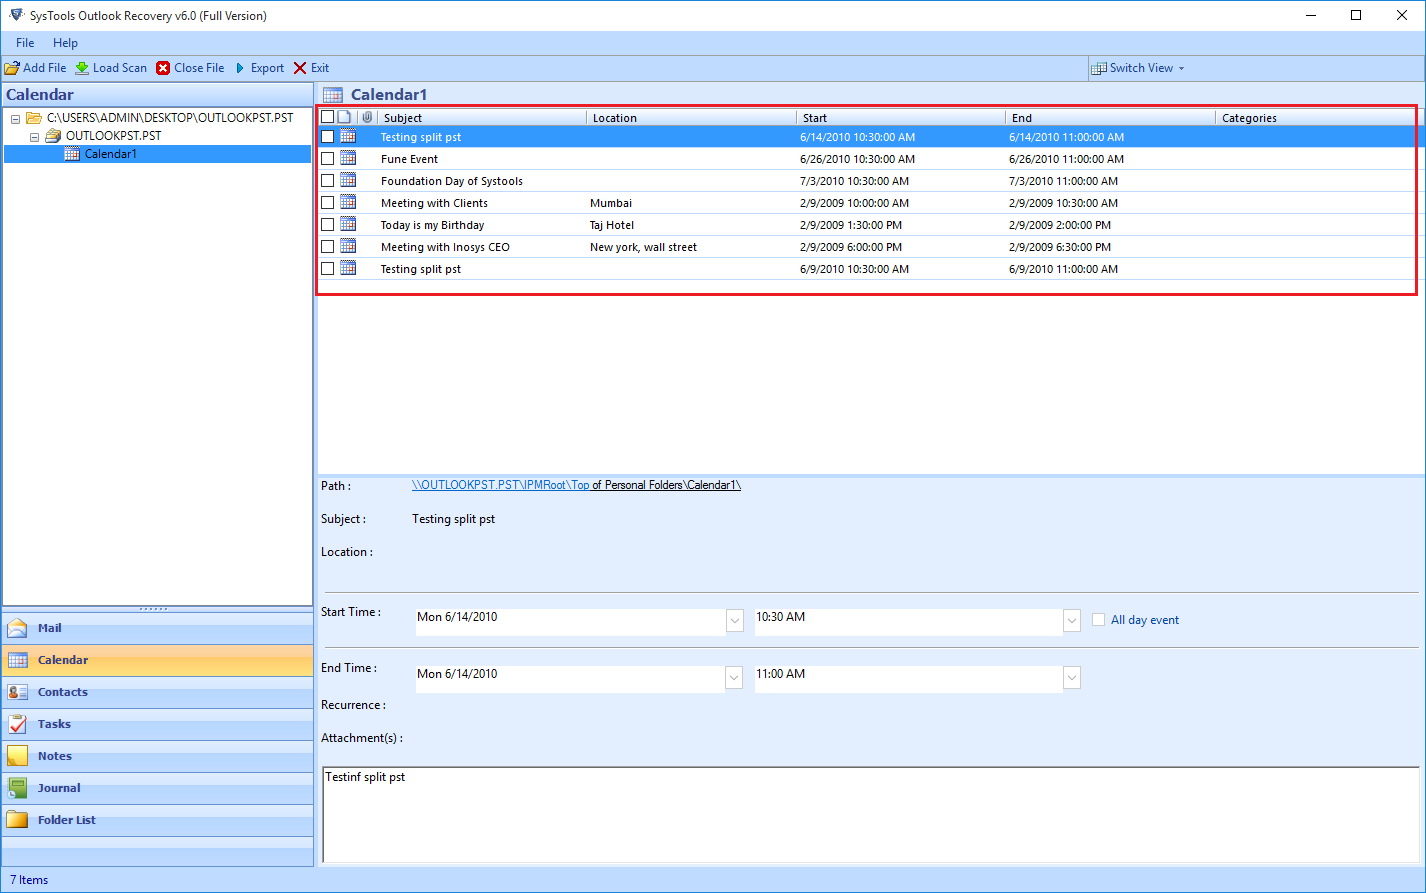1426x893 pixels.
Task: Click the Calendar1 icon in the folder tree
Action: pos(72,154)
